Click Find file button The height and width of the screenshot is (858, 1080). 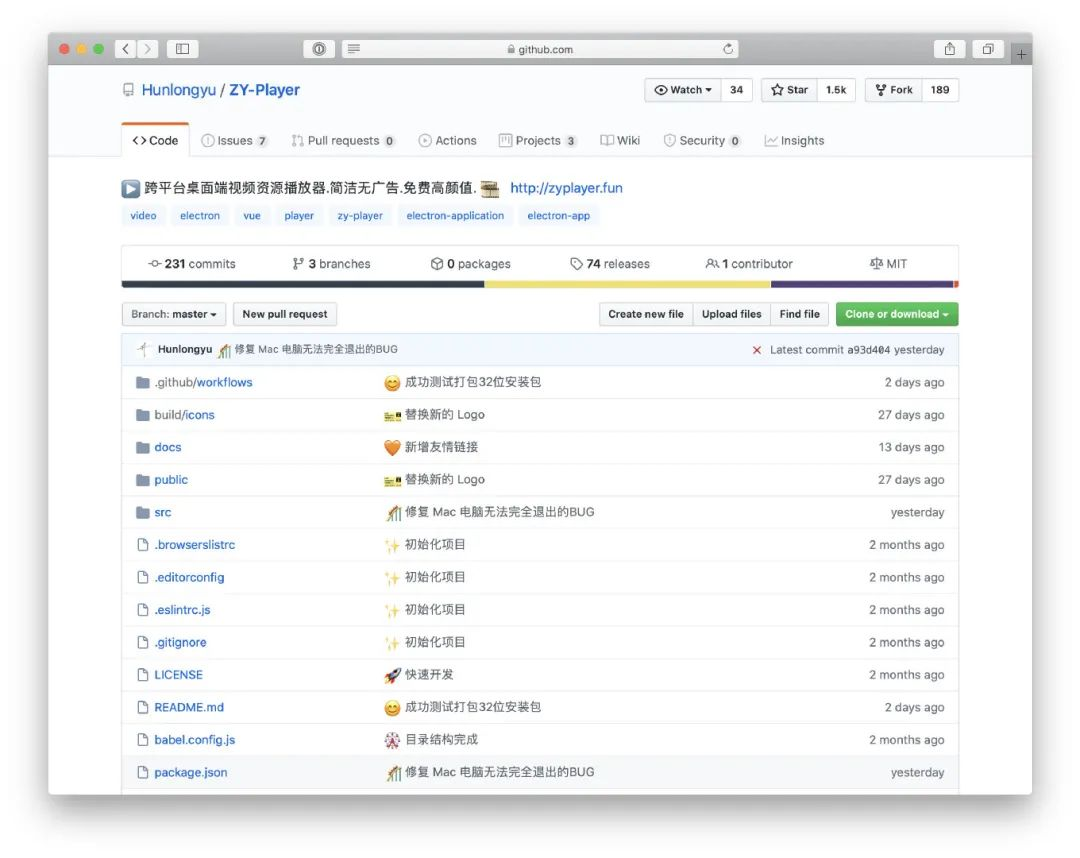(x=800, y=314)
